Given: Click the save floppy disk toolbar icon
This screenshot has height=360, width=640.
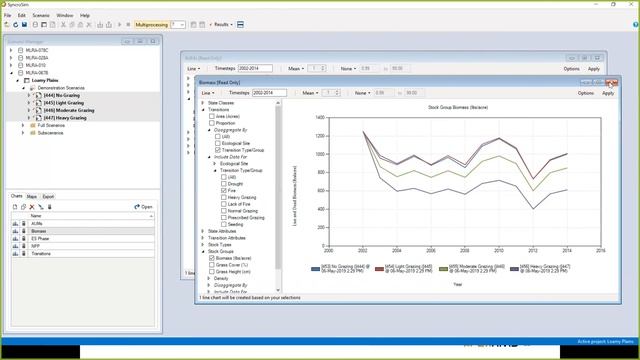Looking at the screenshot, I should 24,25.
